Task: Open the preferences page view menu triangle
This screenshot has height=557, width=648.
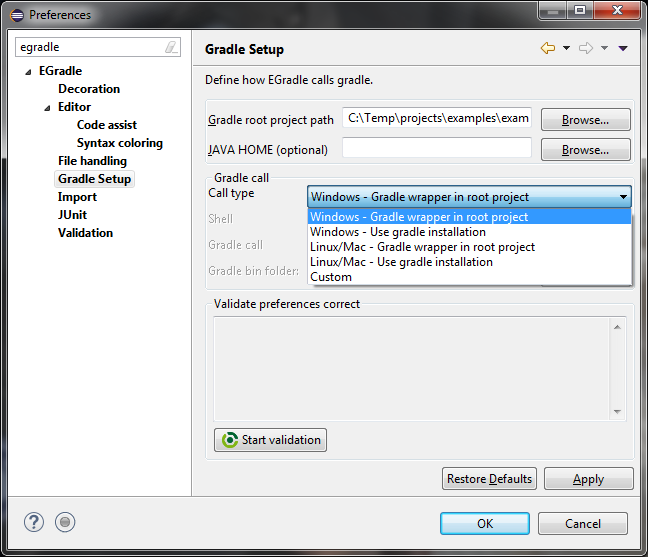Action: click(623, 49)
